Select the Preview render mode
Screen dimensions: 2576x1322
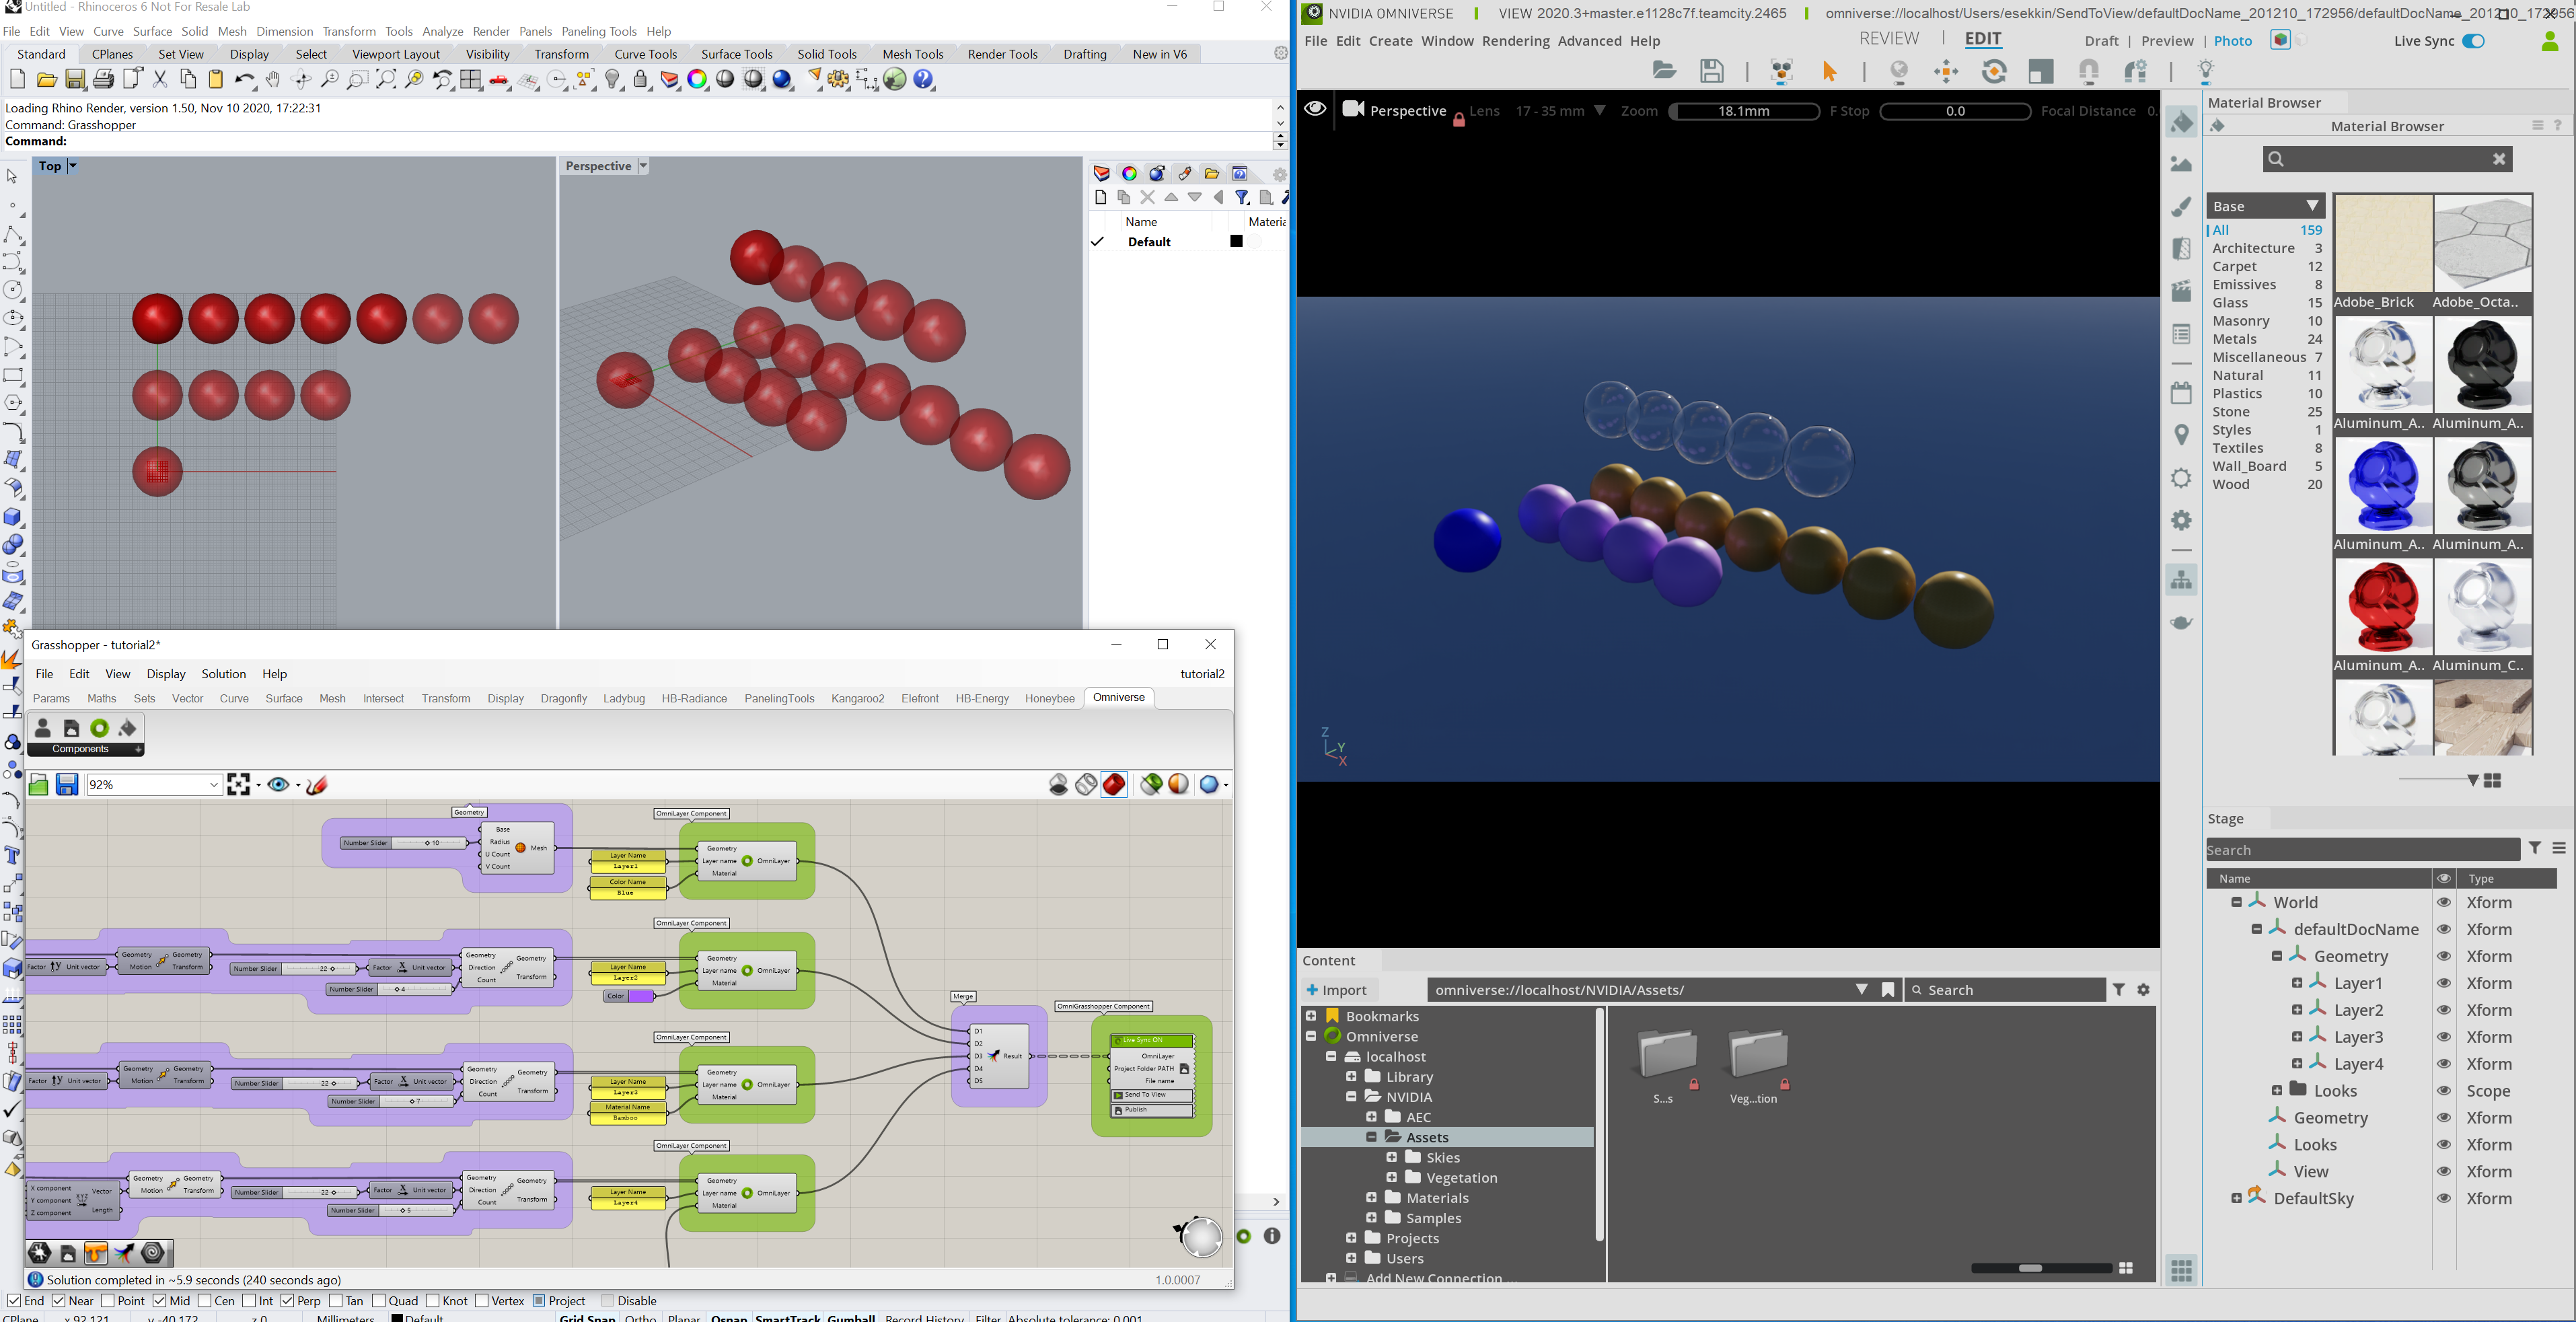click(2167, 41)
